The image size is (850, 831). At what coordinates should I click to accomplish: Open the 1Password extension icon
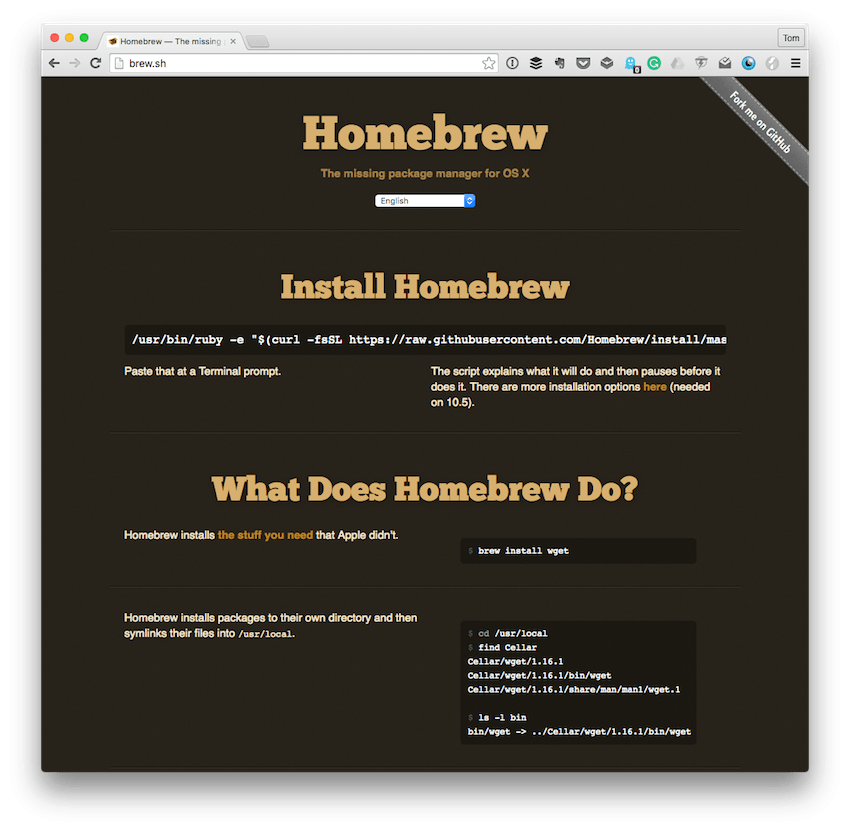pos(512,63)
